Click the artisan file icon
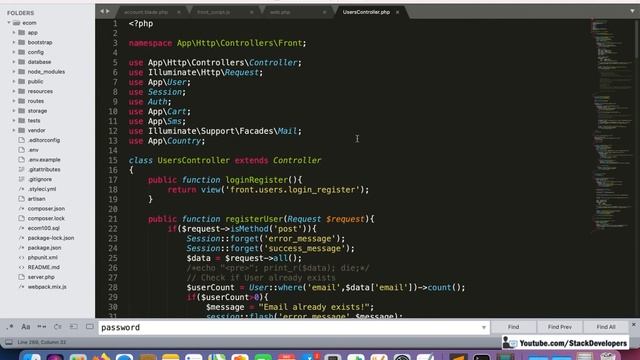640x360 pixels. coord(22,199)
